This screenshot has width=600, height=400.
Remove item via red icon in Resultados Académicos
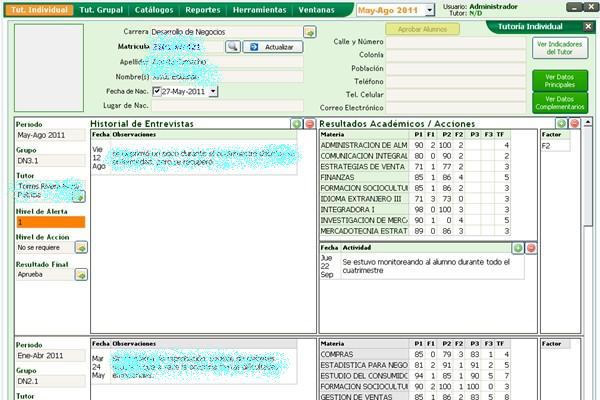coord(574,123)
